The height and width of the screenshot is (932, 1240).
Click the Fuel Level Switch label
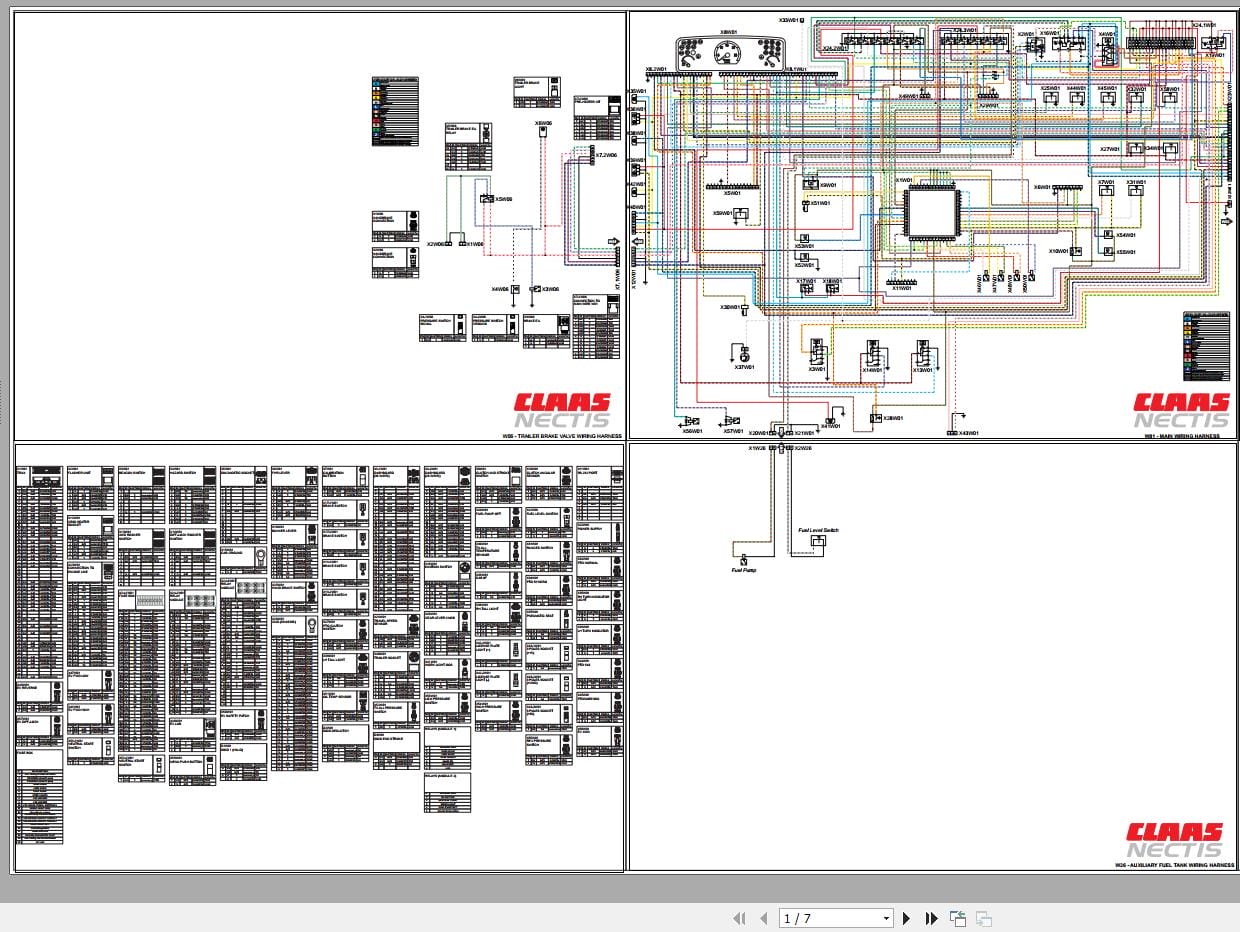pos(818,531)
